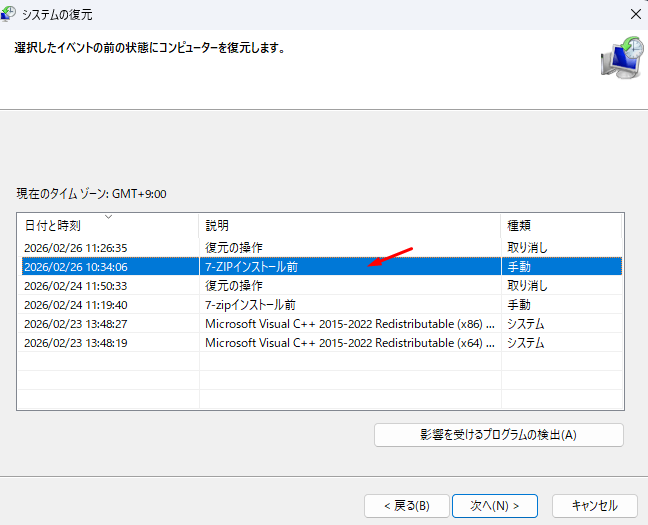Close the システムの復元 window
The height and width of the screenshot is (525, 648).
point(635,14)
